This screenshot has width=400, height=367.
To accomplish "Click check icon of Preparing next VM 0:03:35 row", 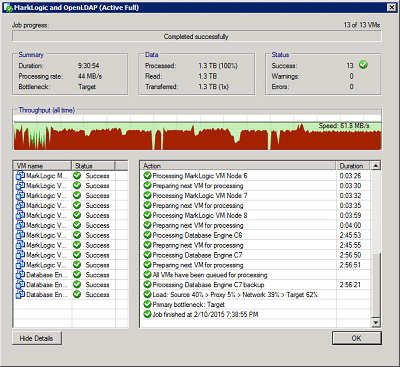I will [147, 205].
